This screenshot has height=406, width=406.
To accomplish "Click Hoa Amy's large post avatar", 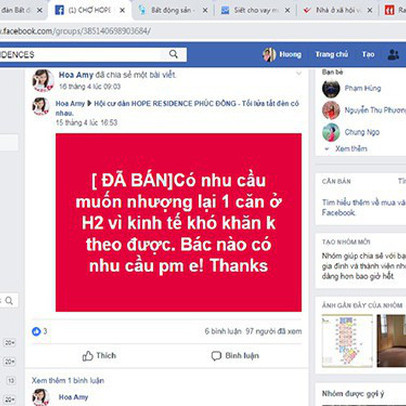I will (43, 80).
